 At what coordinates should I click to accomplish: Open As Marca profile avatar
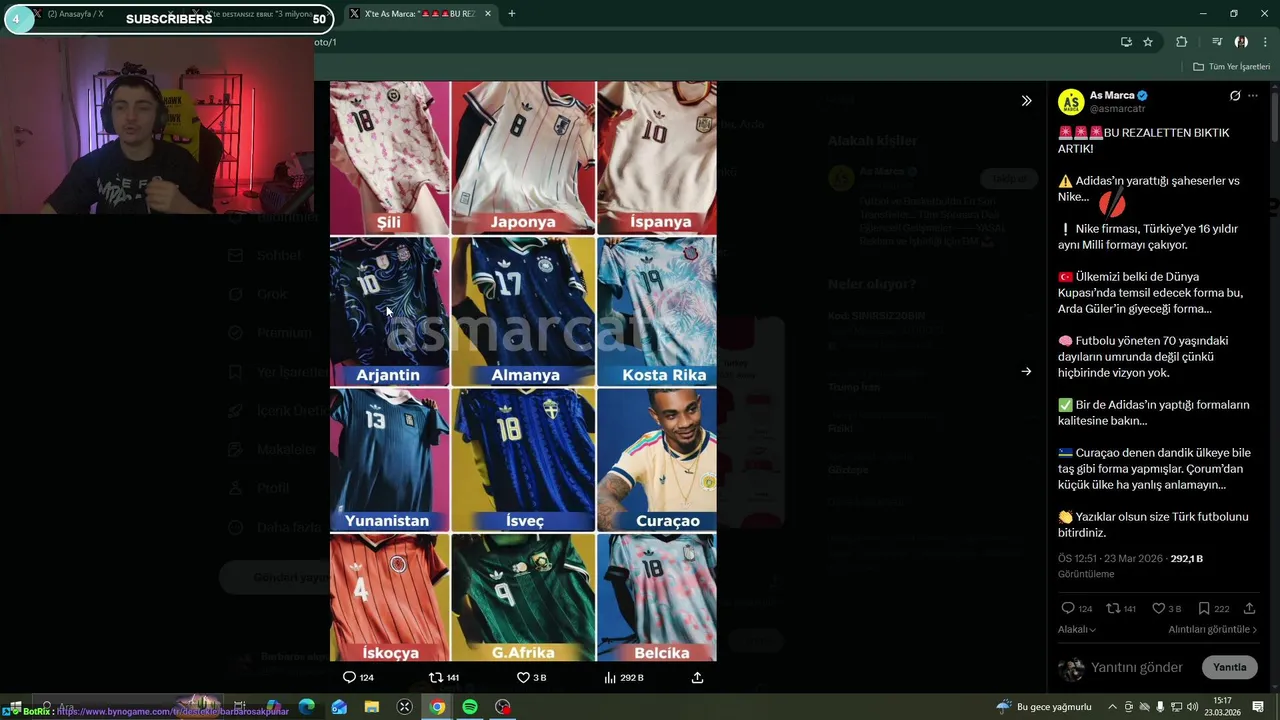1071,102
